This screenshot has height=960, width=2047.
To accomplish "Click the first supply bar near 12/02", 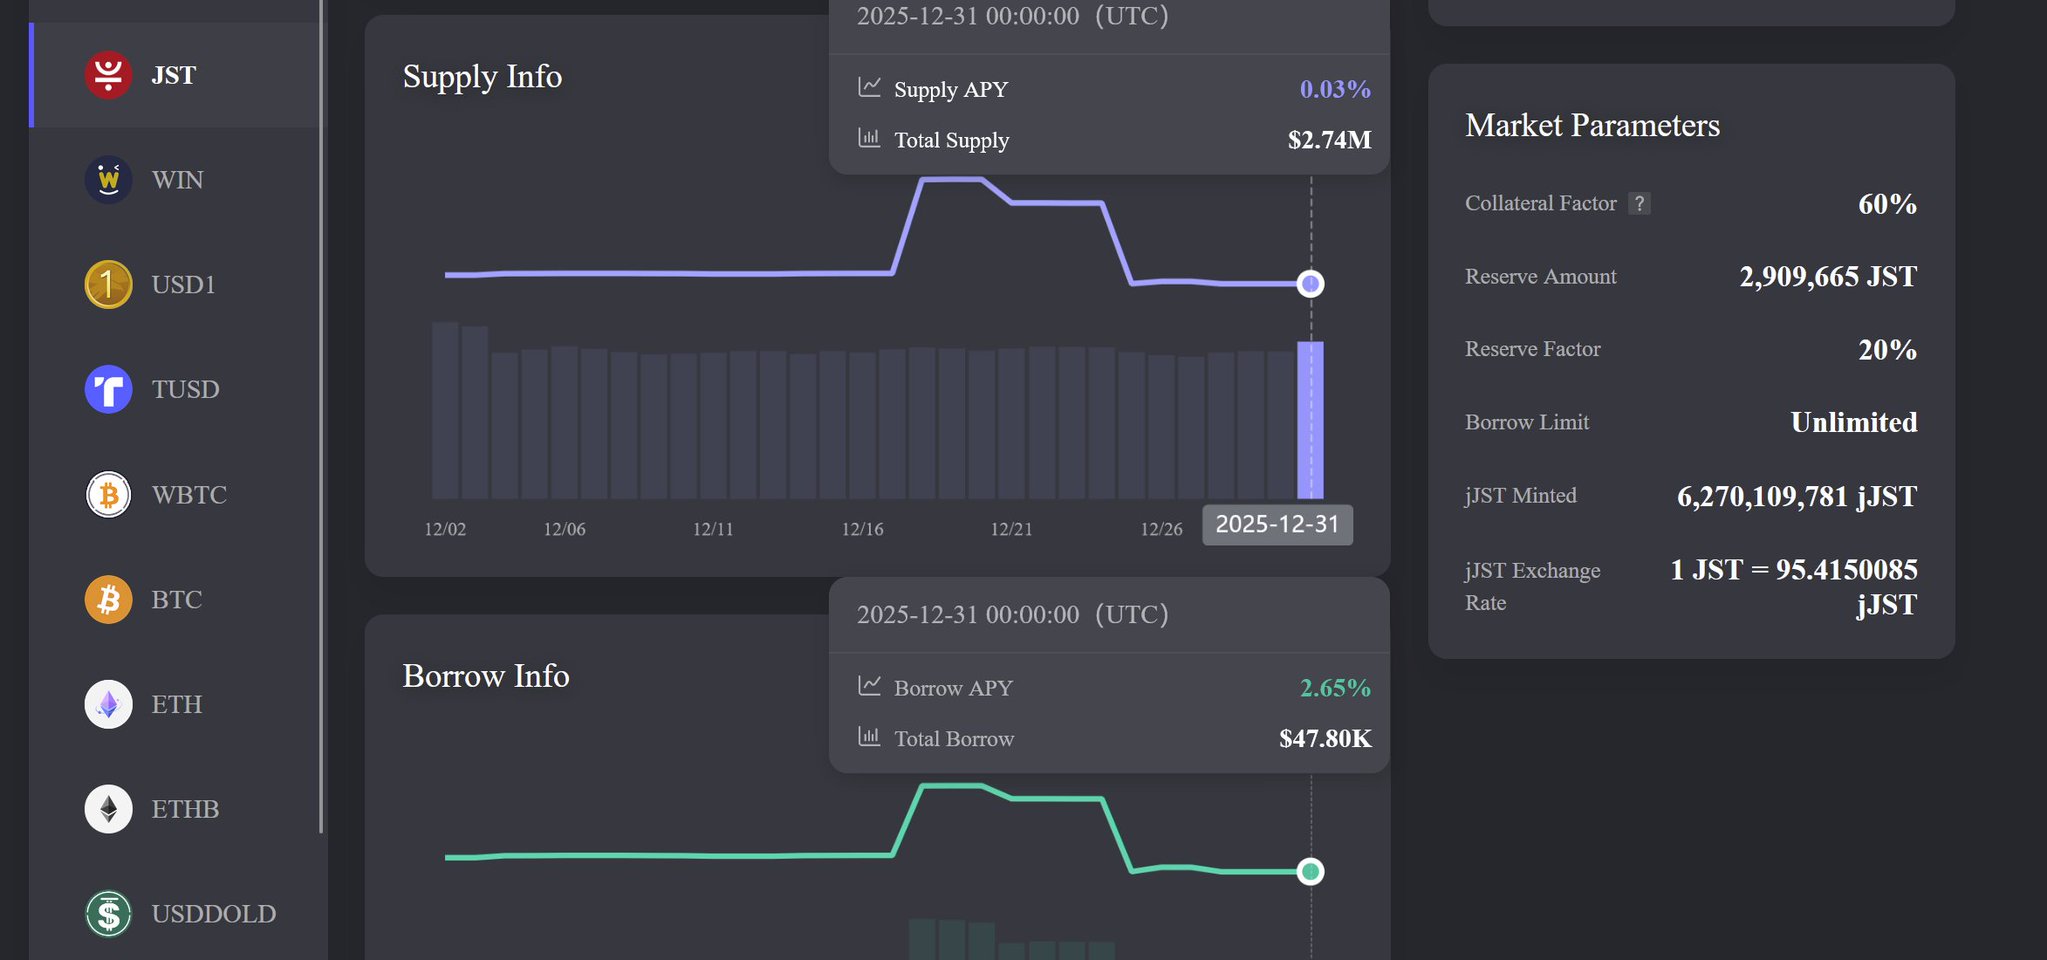I will pyautogui.click(x=445, y=410).
